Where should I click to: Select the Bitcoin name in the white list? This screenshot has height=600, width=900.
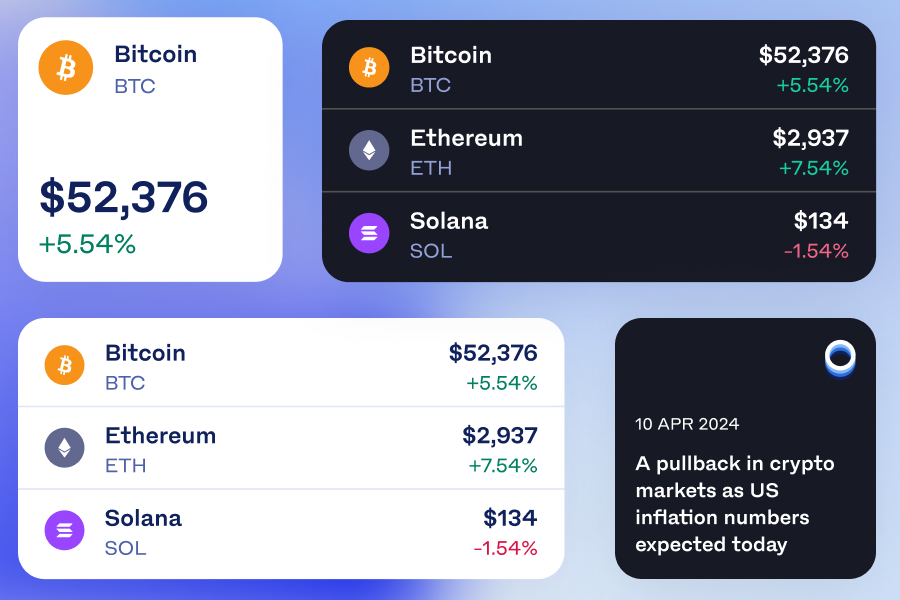point(145,353)
